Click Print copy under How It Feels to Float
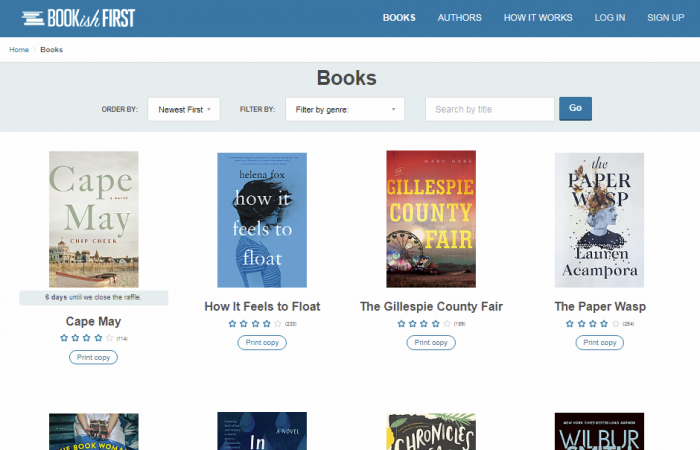The width and height of the screenshot is (700, 450). (x=262, y=342)
